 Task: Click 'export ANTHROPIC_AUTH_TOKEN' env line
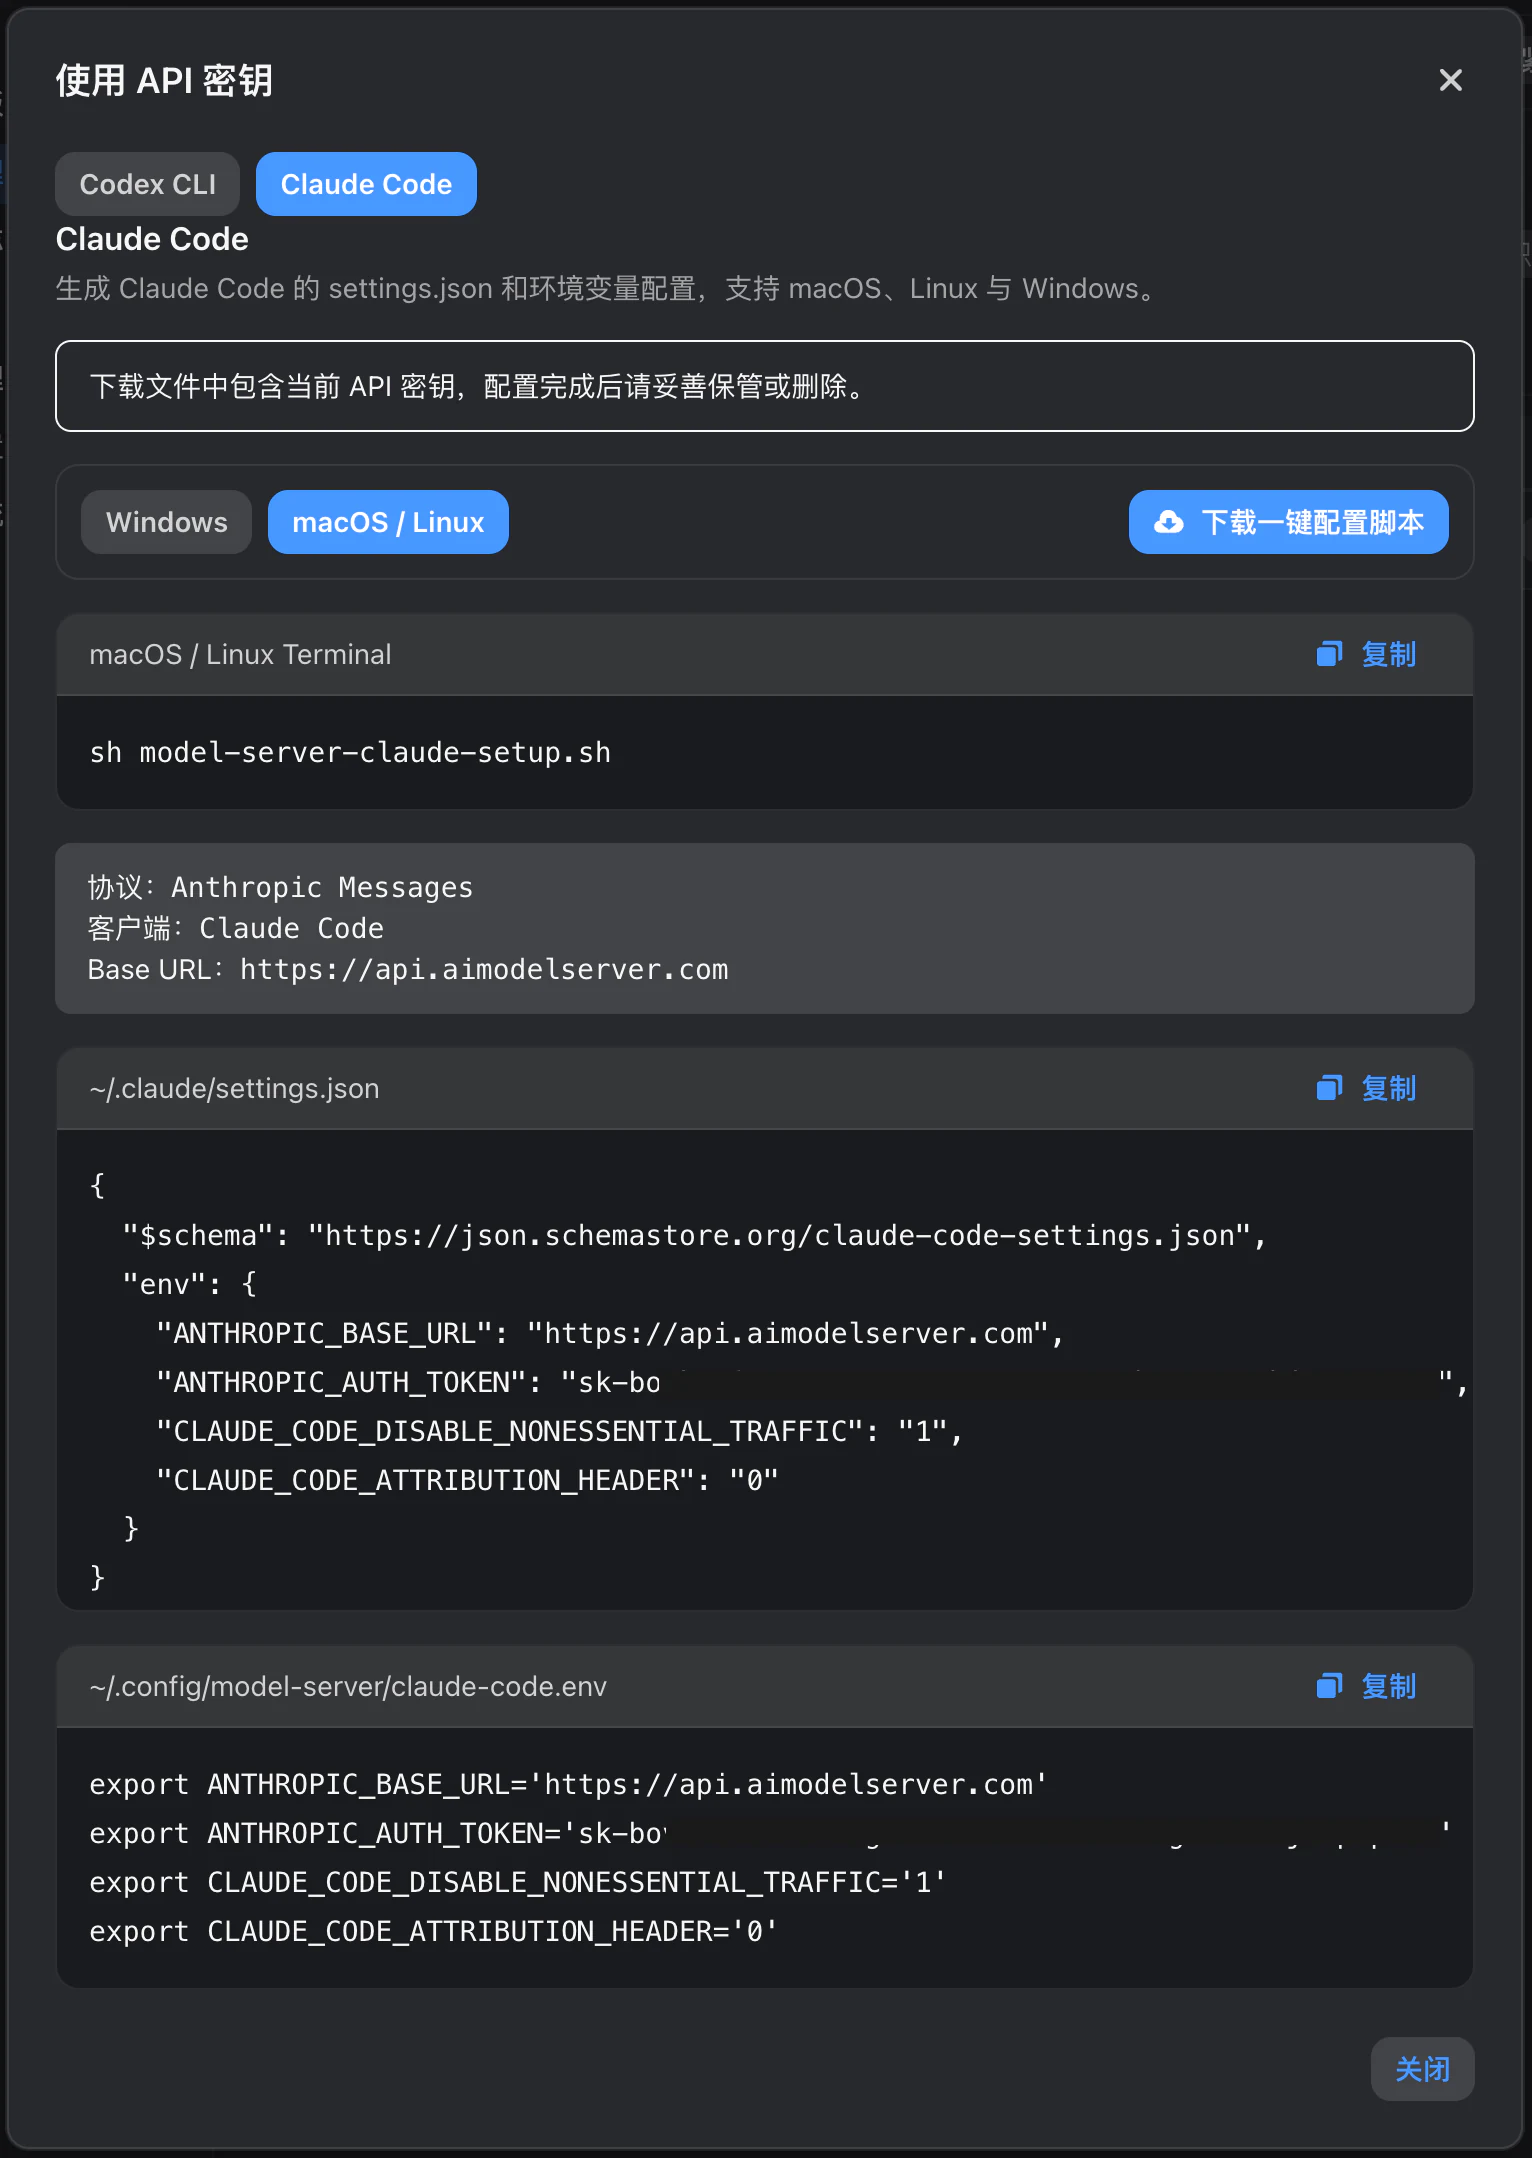click(770, 1833)
